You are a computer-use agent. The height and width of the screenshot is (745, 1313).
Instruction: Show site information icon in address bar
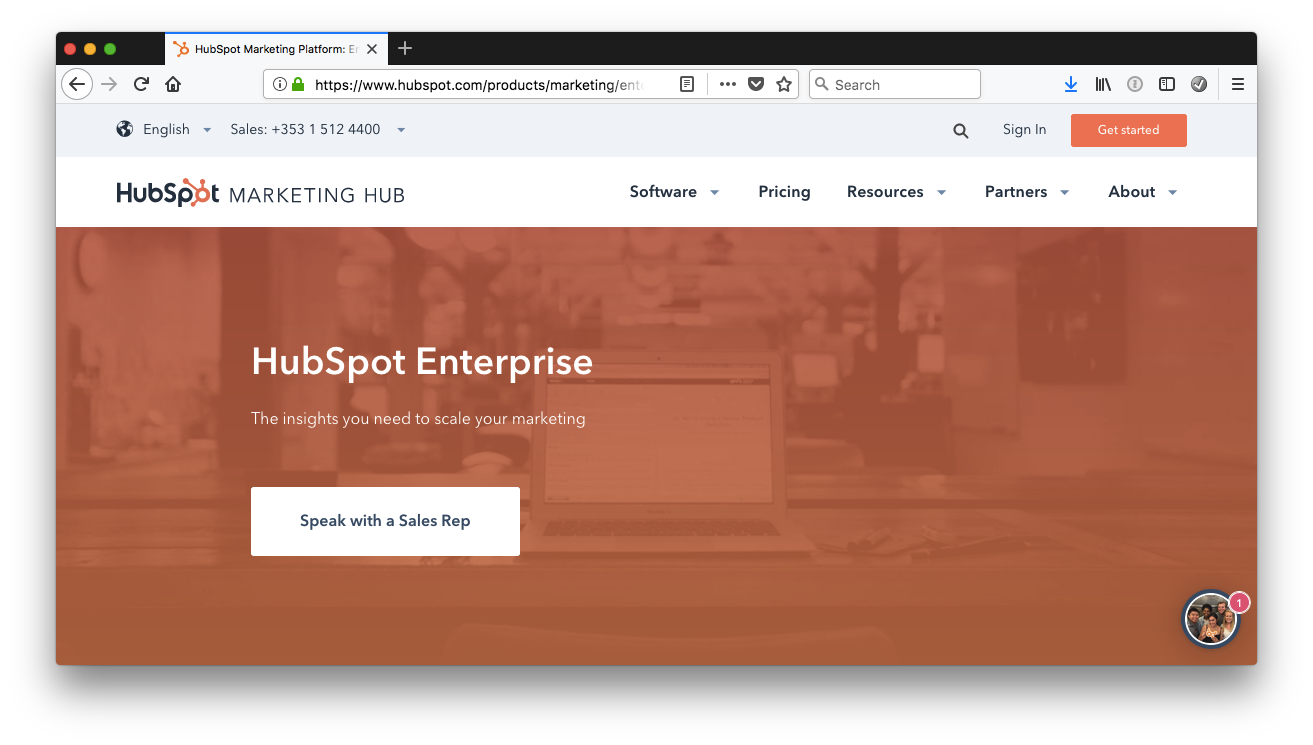click(280, 84)
